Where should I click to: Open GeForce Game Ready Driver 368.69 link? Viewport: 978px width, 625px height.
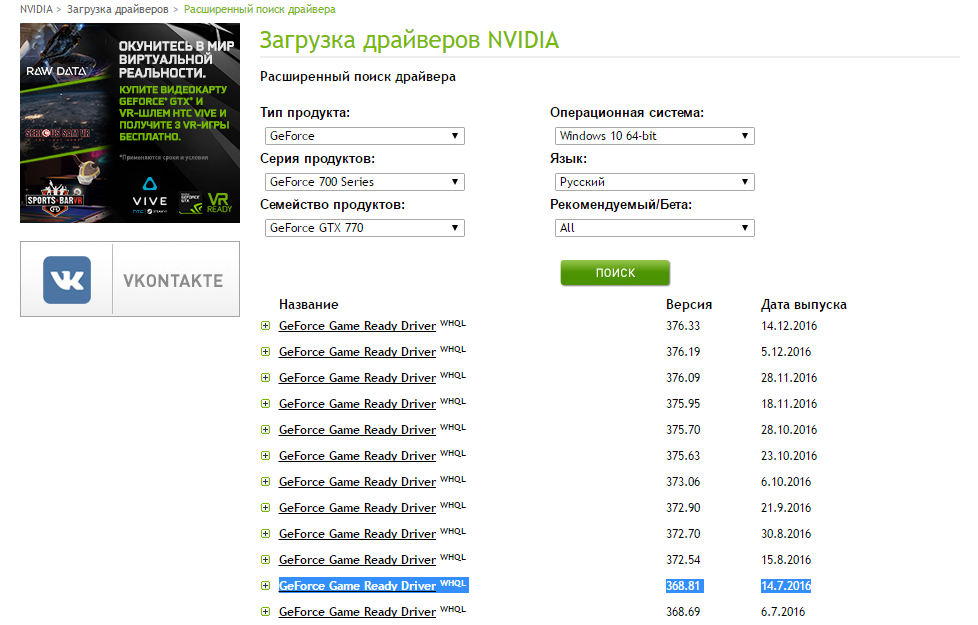pos(357,612)
